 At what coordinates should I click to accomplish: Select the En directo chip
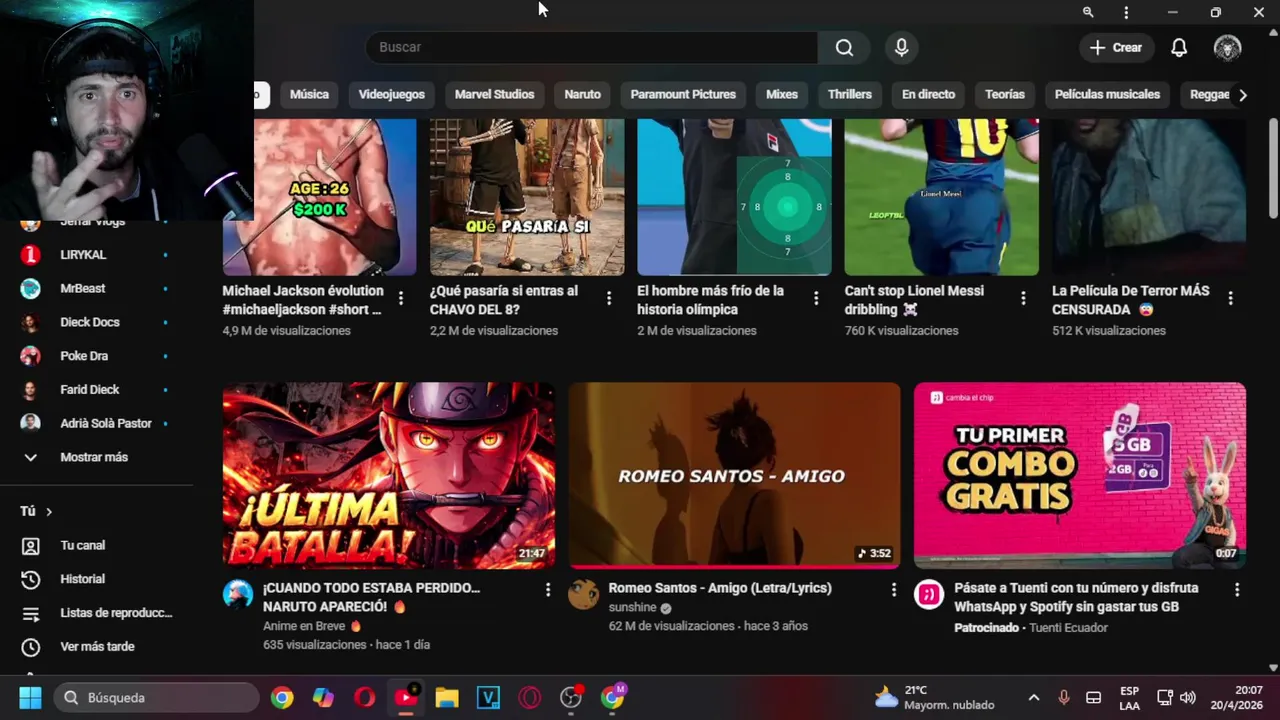[928, 94]
